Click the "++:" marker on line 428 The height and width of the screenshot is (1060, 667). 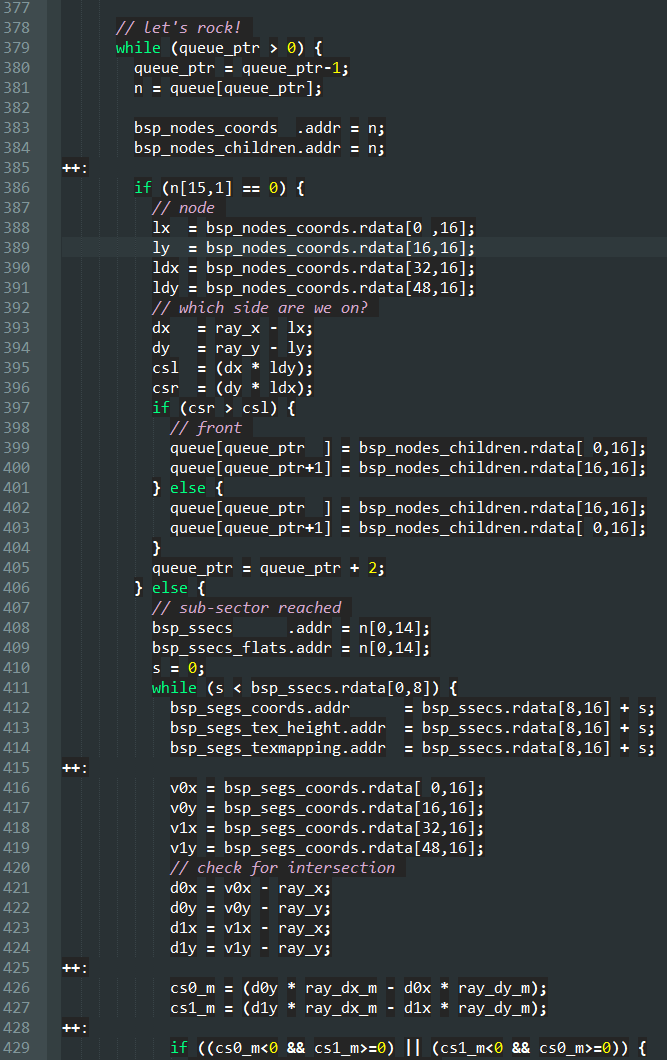75,1028
